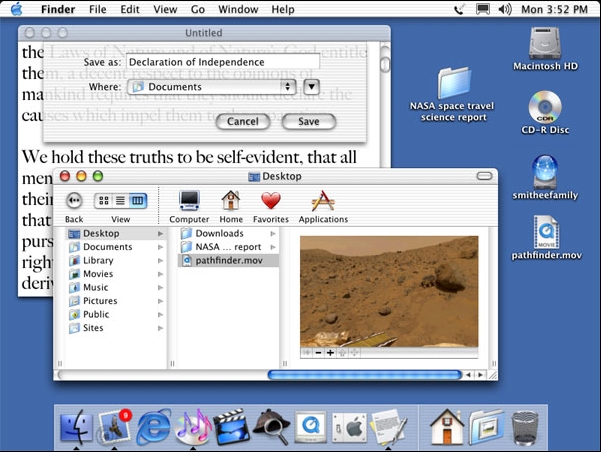Image resolution: width=602 pixels, height=453 pixels.
Task: Toggle toolbar with the oval title-bar button
Action: pyautogui.click(x=484, y=176)
